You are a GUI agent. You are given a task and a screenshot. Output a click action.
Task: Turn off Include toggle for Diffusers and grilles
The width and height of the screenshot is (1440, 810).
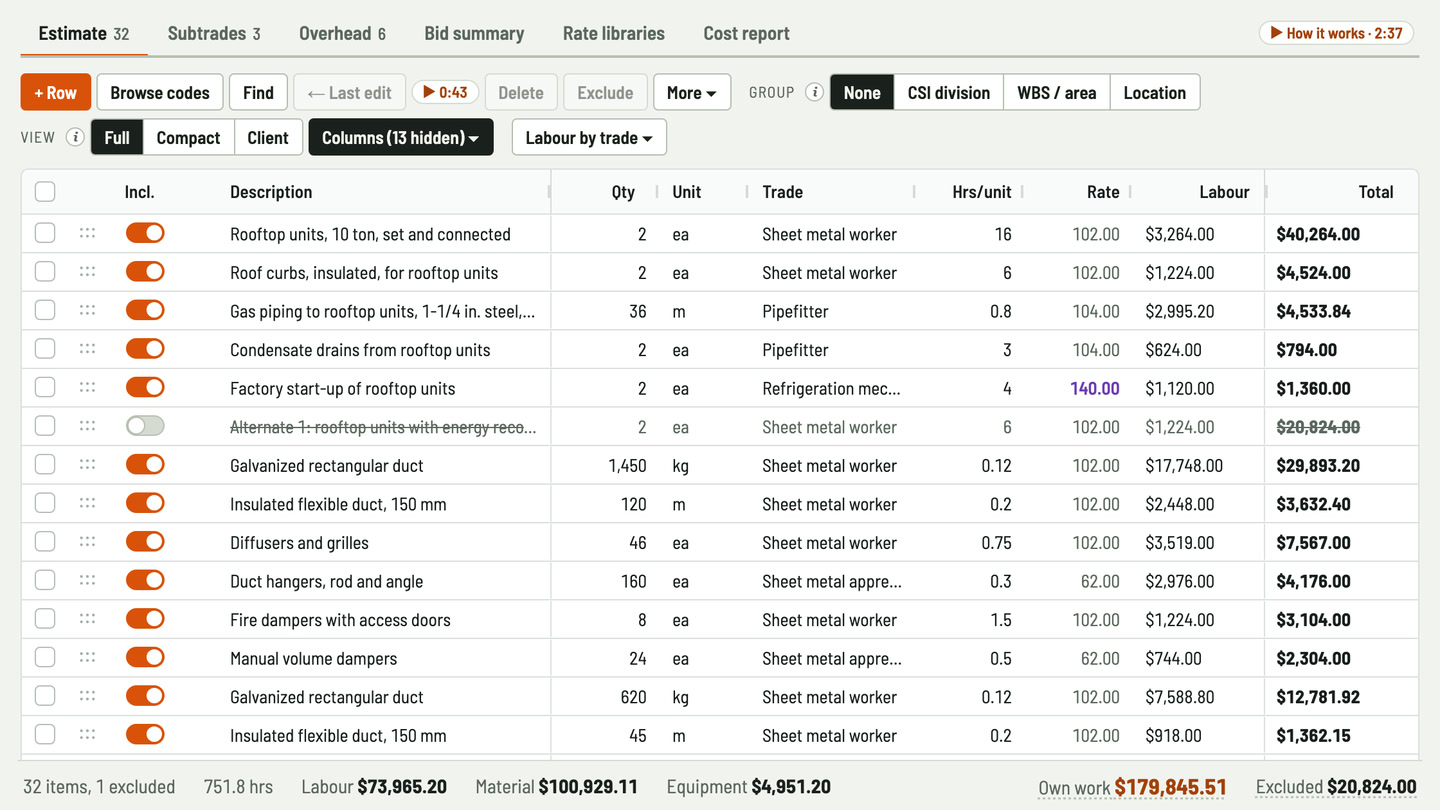[x=145, y=542]
